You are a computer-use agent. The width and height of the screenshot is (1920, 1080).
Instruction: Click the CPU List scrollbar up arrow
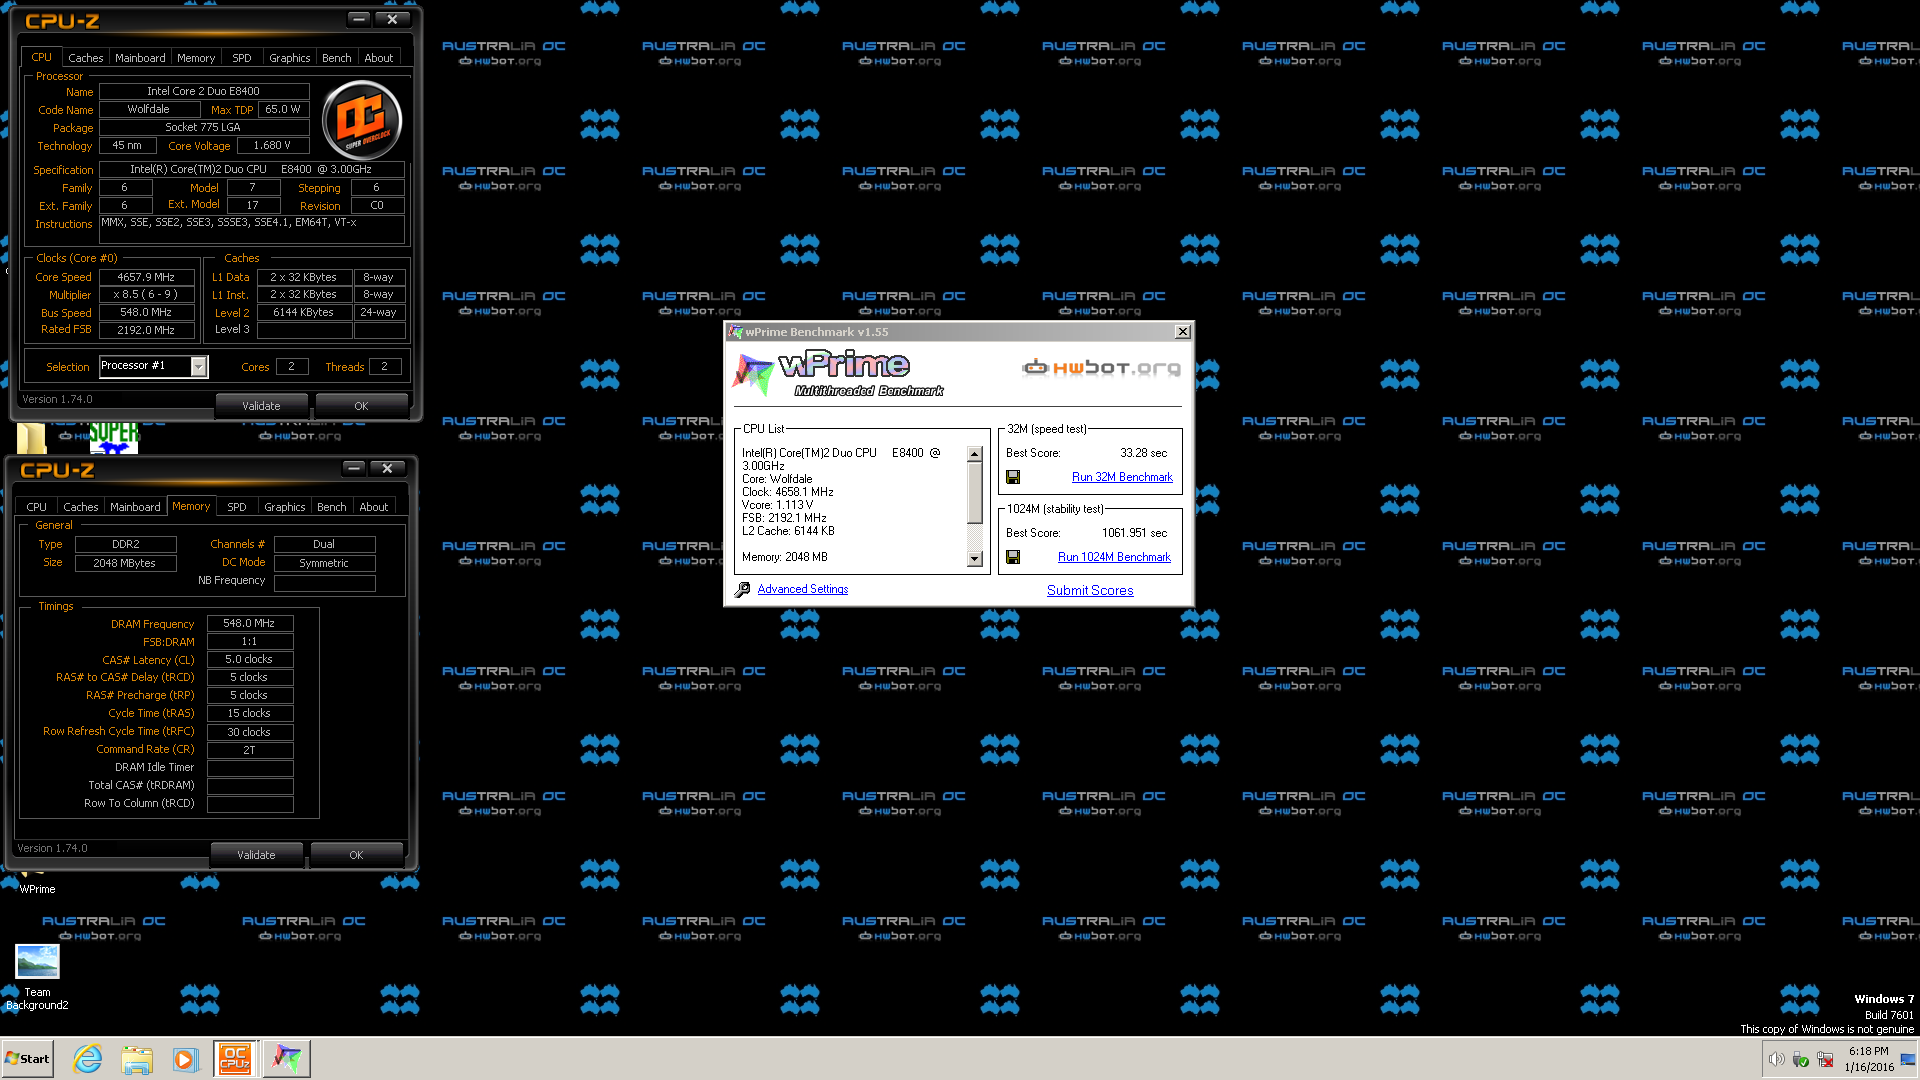(975, 455)
